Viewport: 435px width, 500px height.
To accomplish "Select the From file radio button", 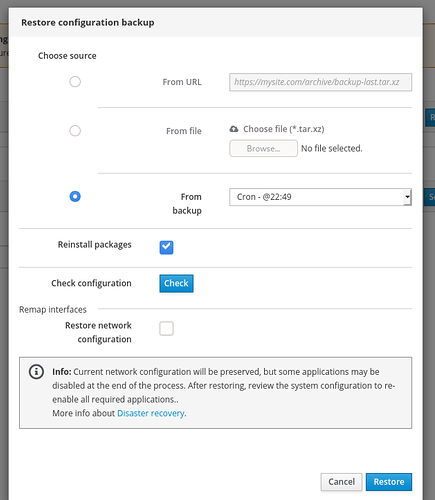I will (75, 131).
